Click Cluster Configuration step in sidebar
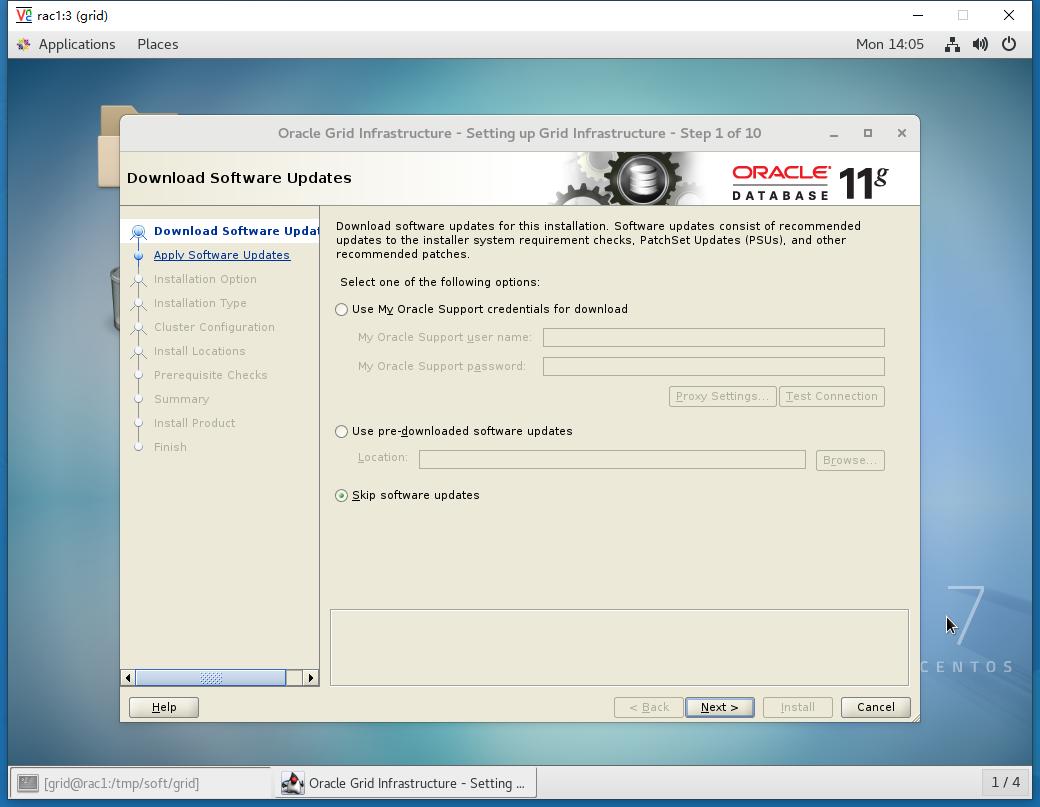The height and width of the screenshot is (807, 1040). (x=214, y=327)
